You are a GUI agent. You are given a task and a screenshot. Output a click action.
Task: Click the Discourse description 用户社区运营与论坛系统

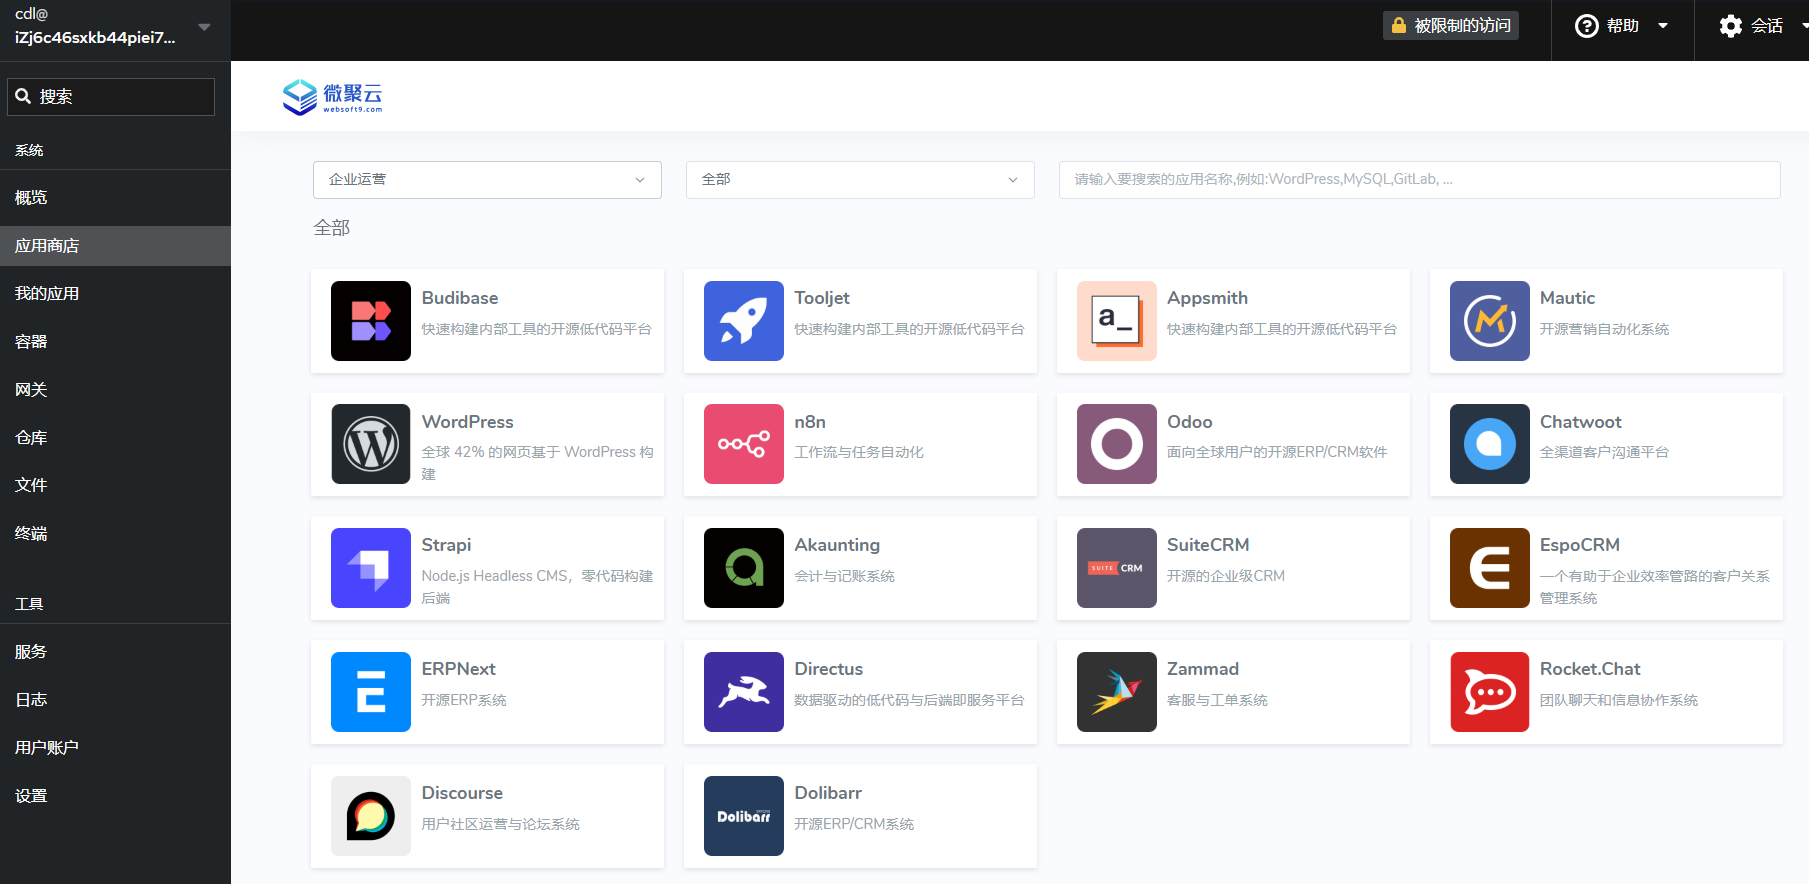click(501, 824)
